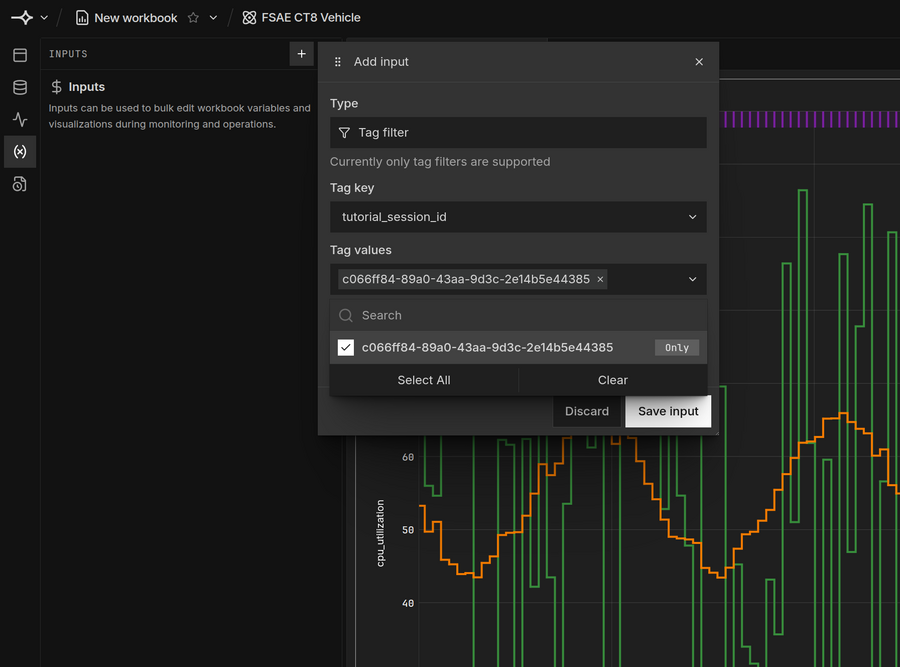The height and width of the screenshot is (667, 900).
Task: Open the file history sidebar icon
Action: point(20,184)
